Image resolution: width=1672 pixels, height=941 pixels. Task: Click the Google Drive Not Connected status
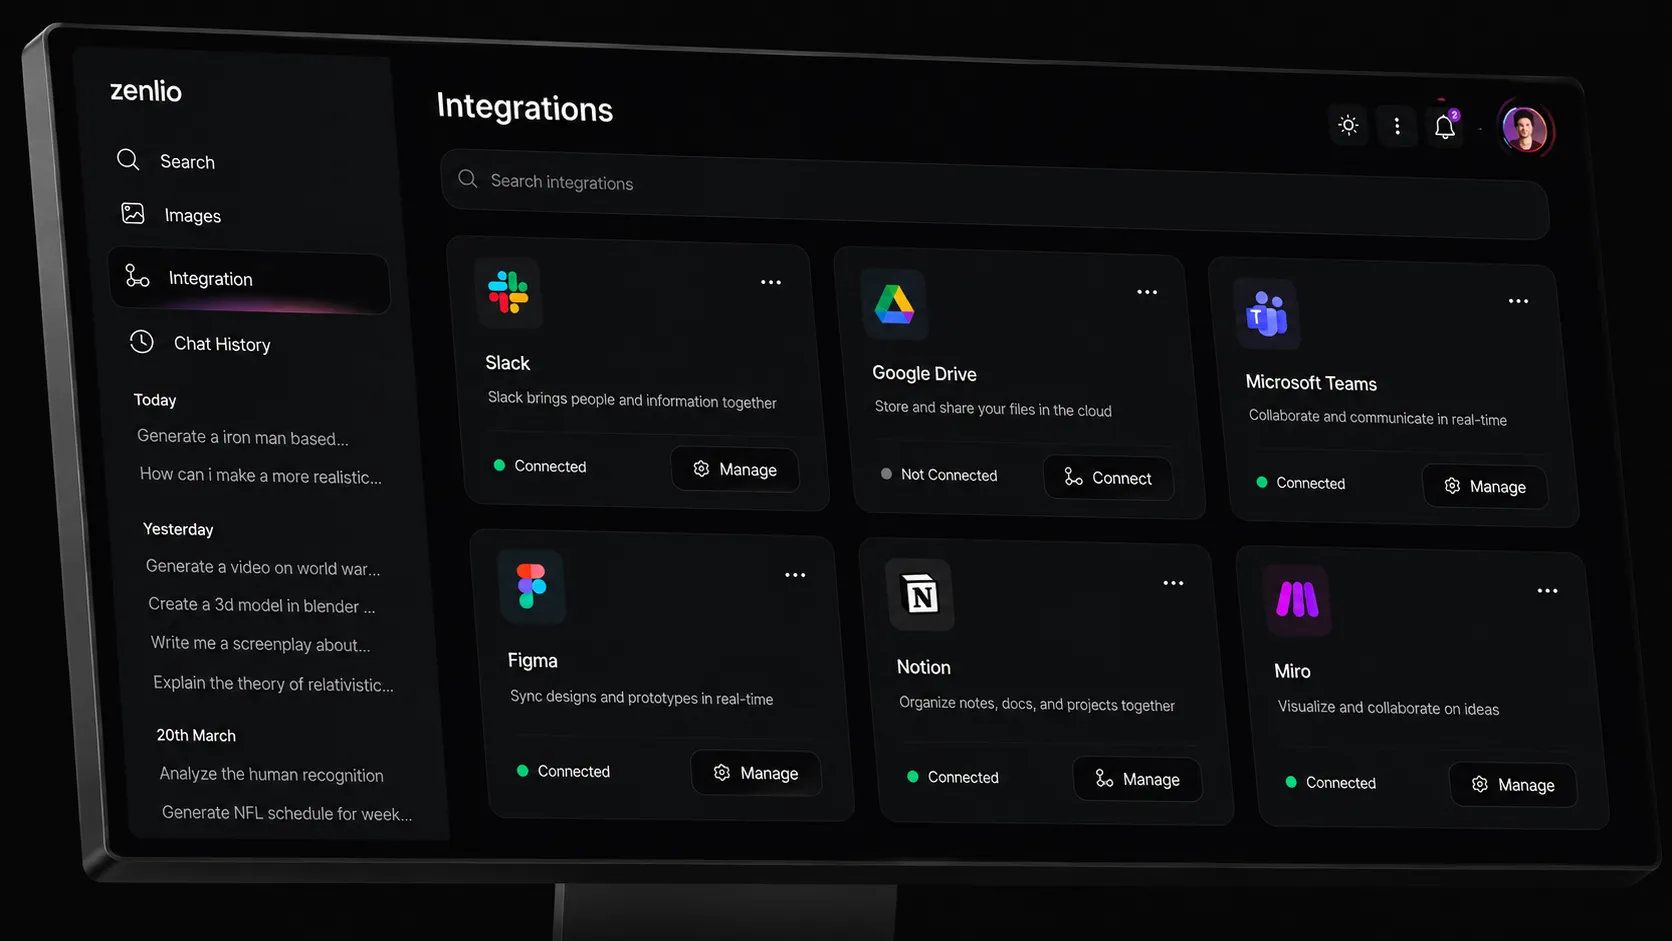point(939,475)
